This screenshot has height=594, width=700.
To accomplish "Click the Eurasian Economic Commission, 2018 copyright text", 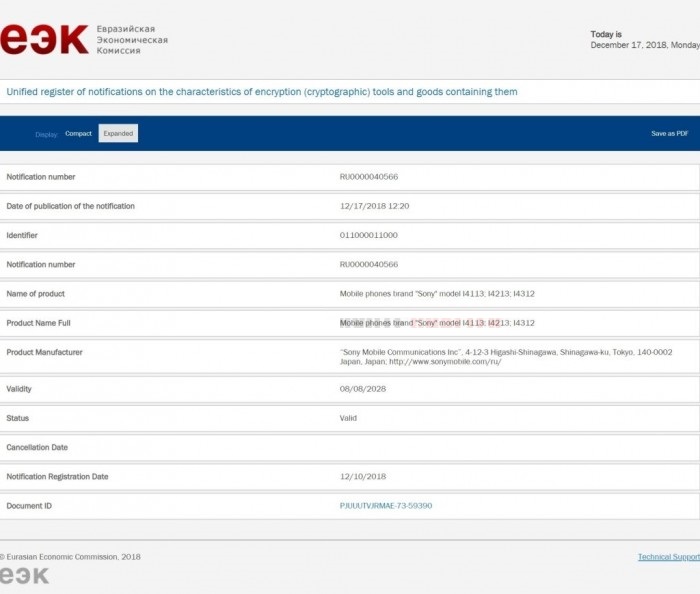I will pyautogui.click(x=70, y=557).
